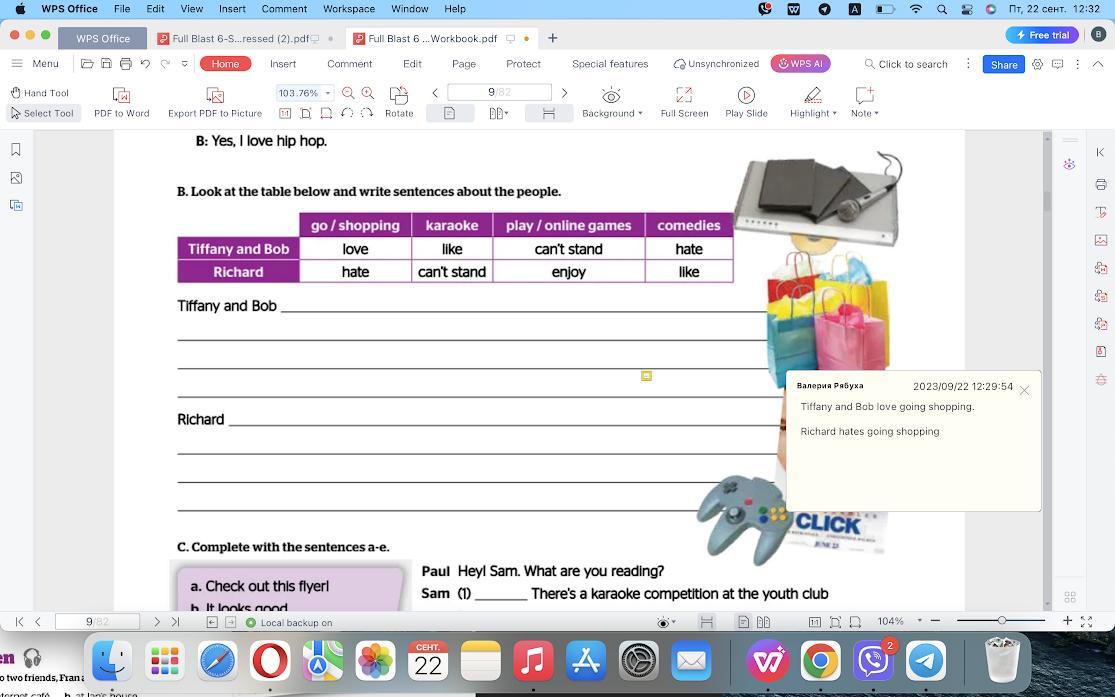Select the Hand Tool
This screenshot has width=1115, height=697.
[40, 92]
